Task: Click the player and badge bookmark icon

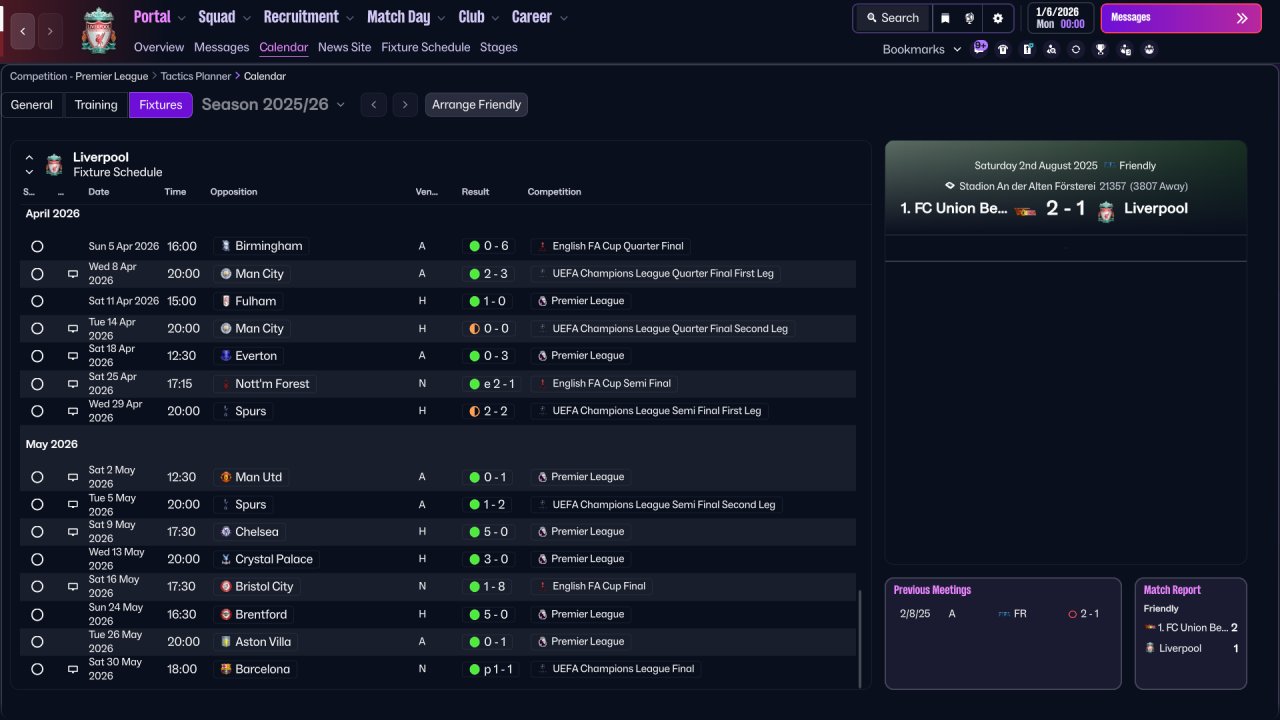Action: pos(1126,49)
